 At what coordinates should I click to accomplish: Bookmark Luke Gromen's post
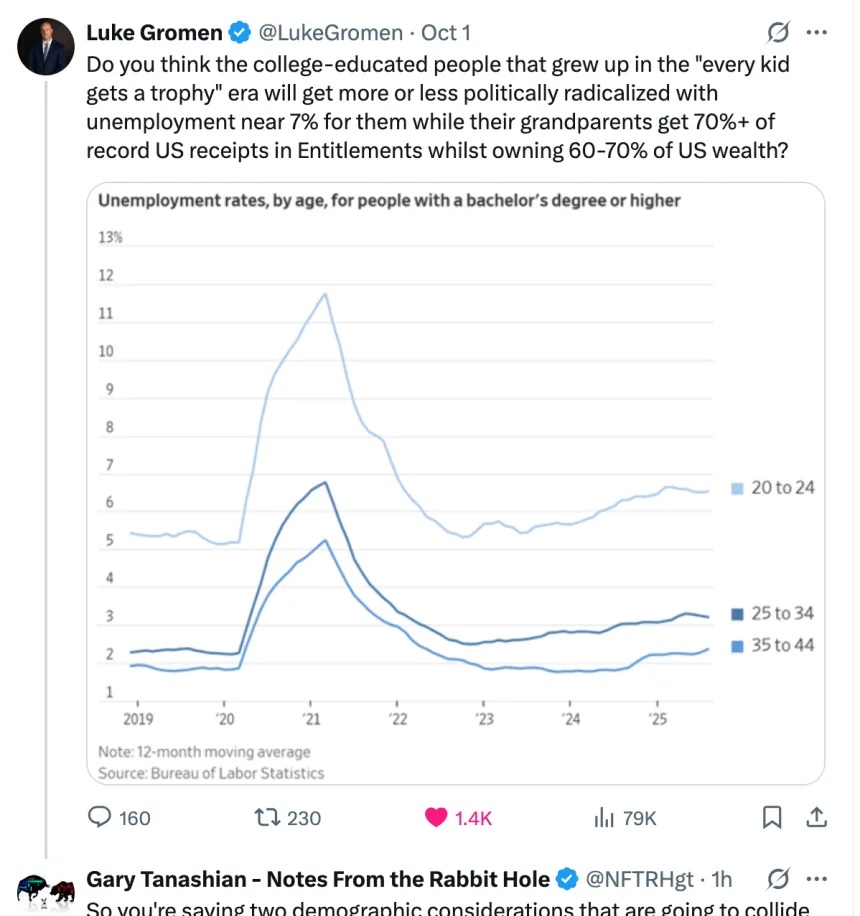coord(772,818)
